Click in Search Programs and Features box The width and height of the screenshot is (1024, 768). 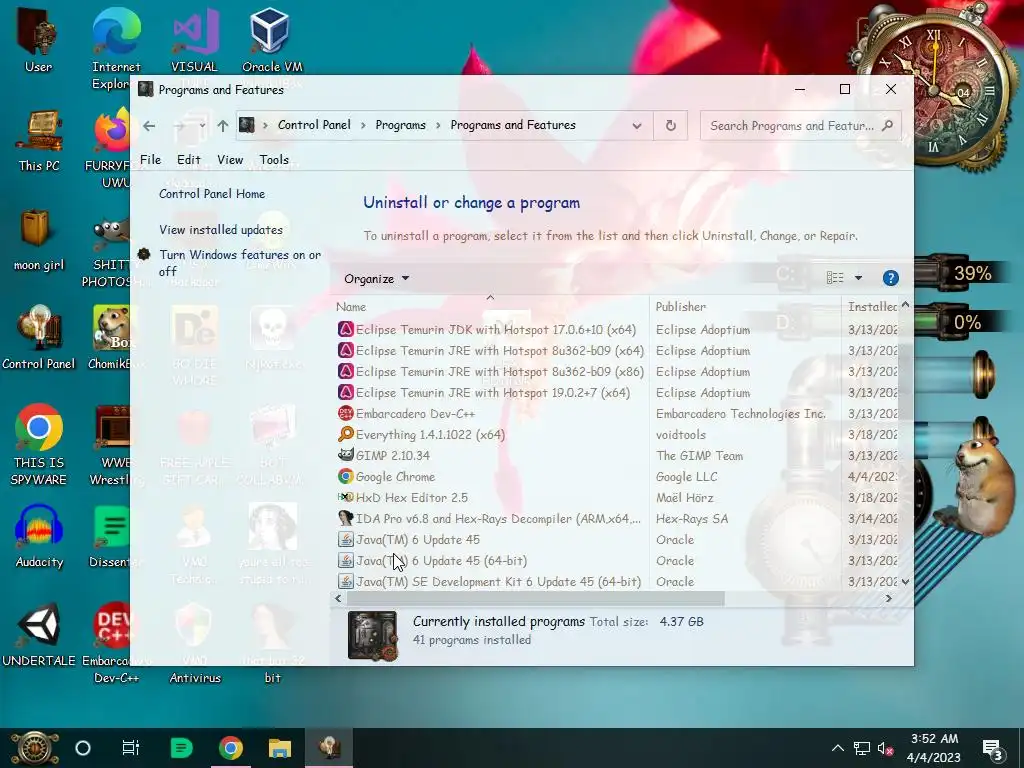[x=792, y=125]
